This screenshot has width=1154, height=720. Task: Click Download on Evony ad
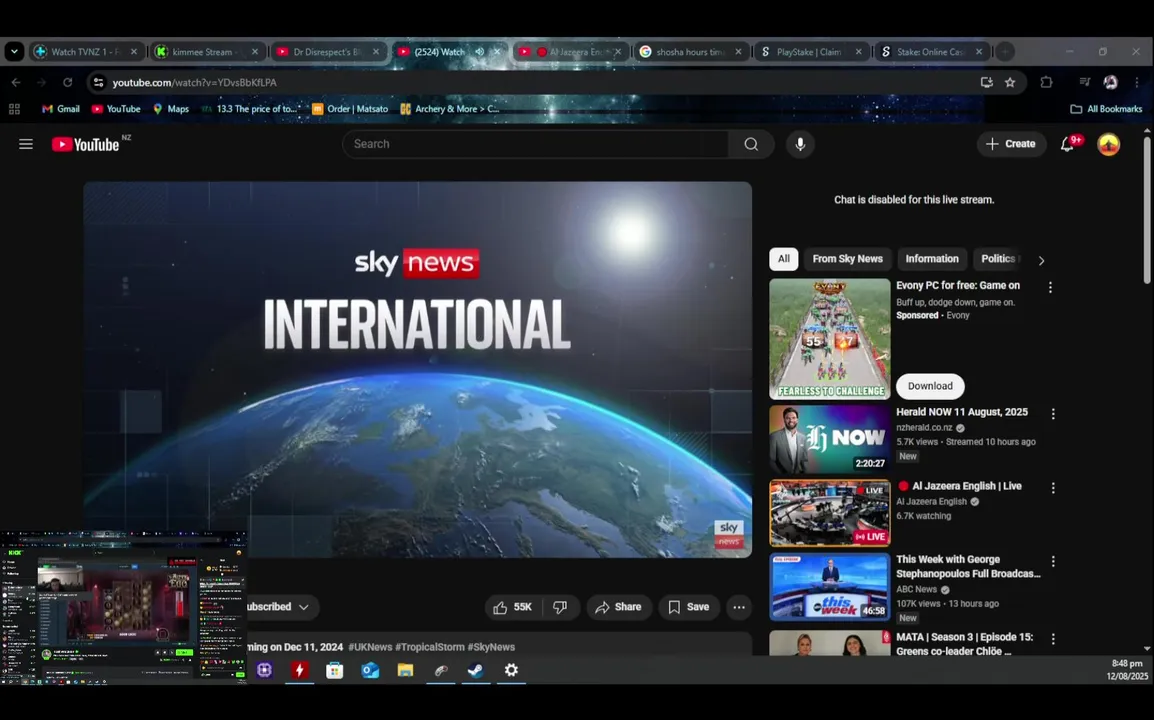(x=930, y=386)
